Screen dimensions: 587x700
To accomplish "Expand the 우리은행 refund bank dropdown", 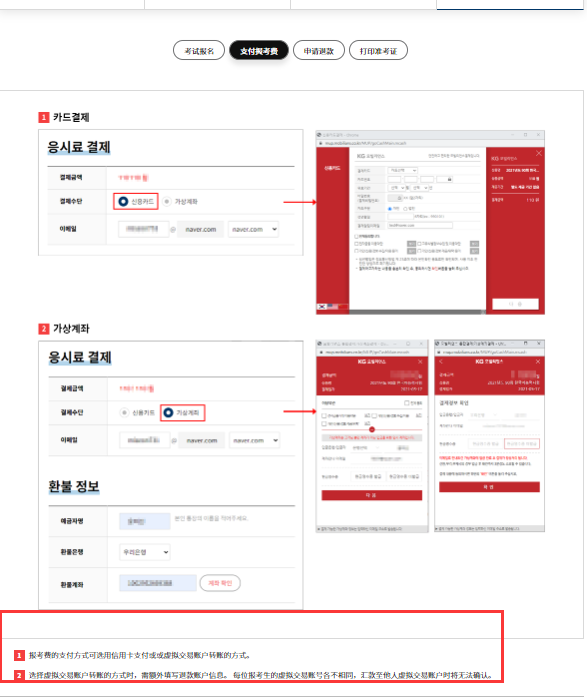I will [145, 552].
